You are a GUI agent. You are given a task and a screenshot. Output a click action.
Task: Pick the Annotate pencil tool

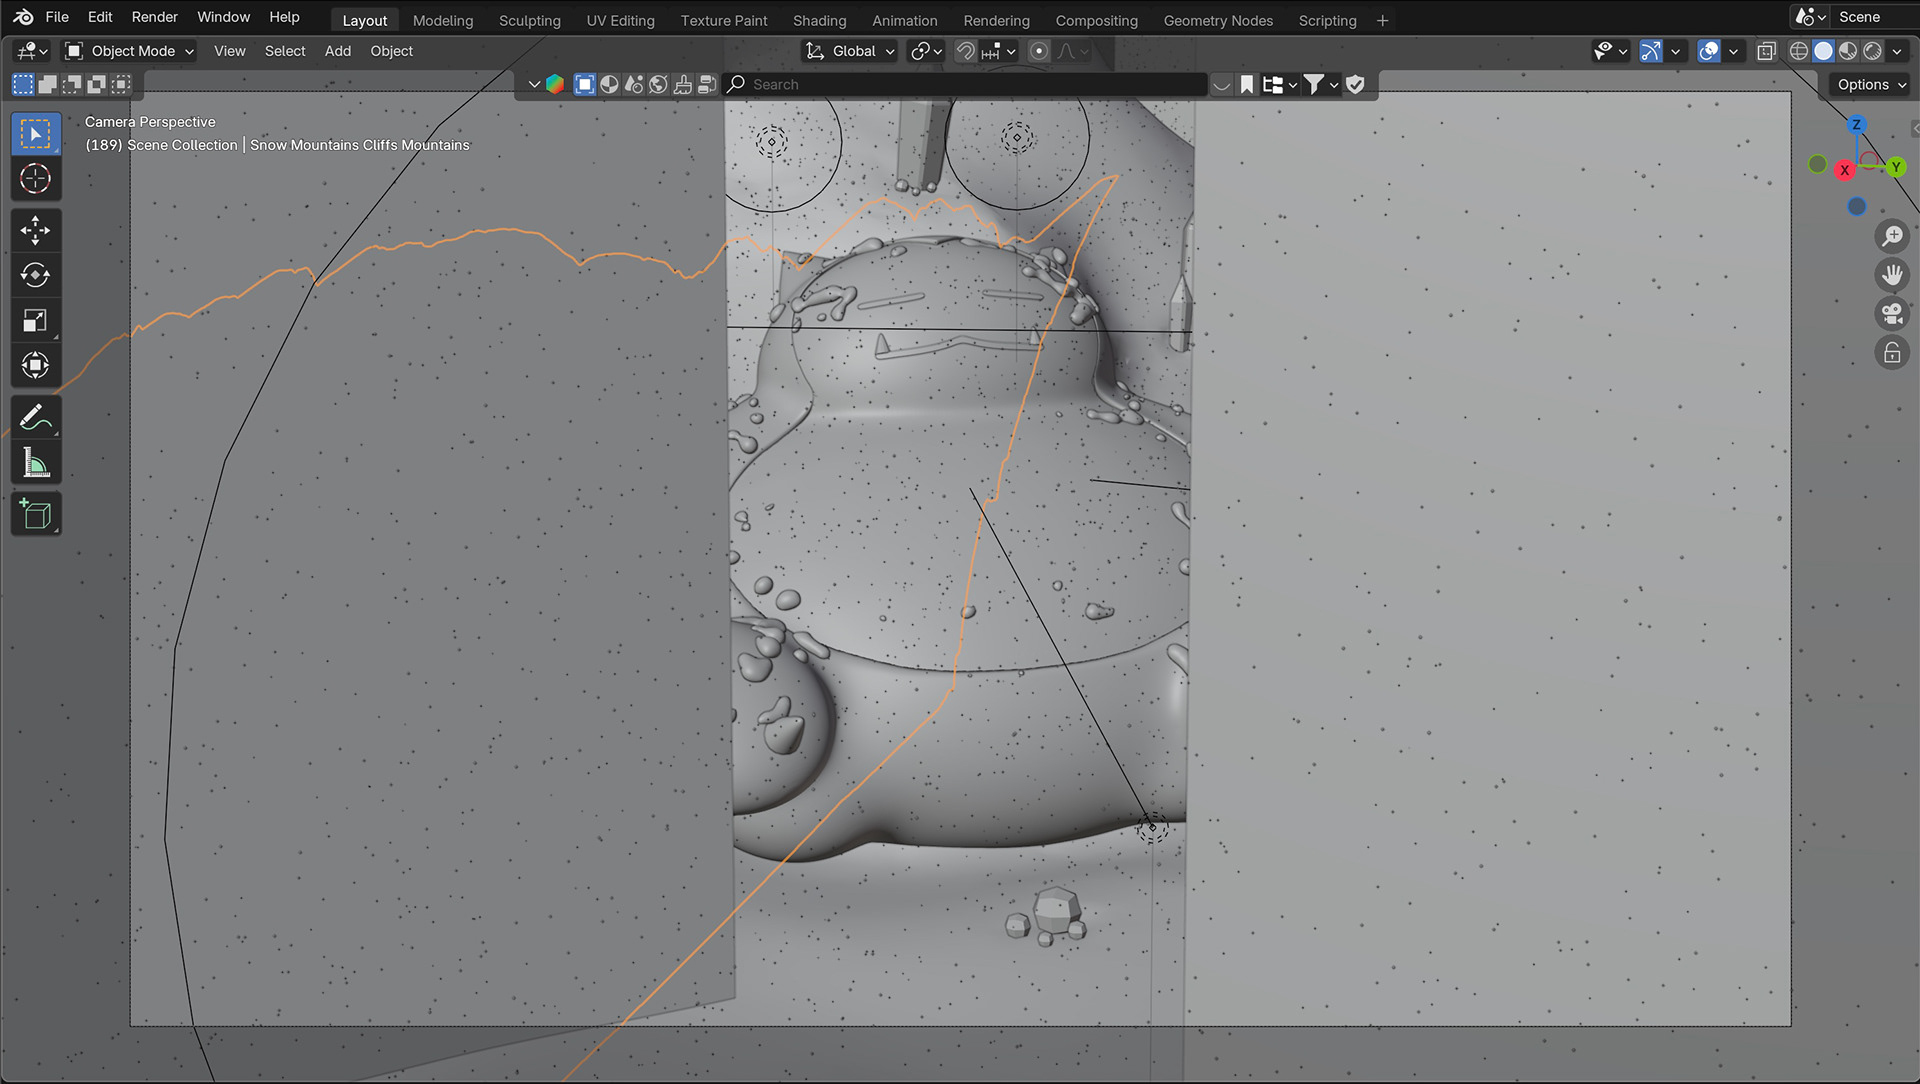click(35, 417)
